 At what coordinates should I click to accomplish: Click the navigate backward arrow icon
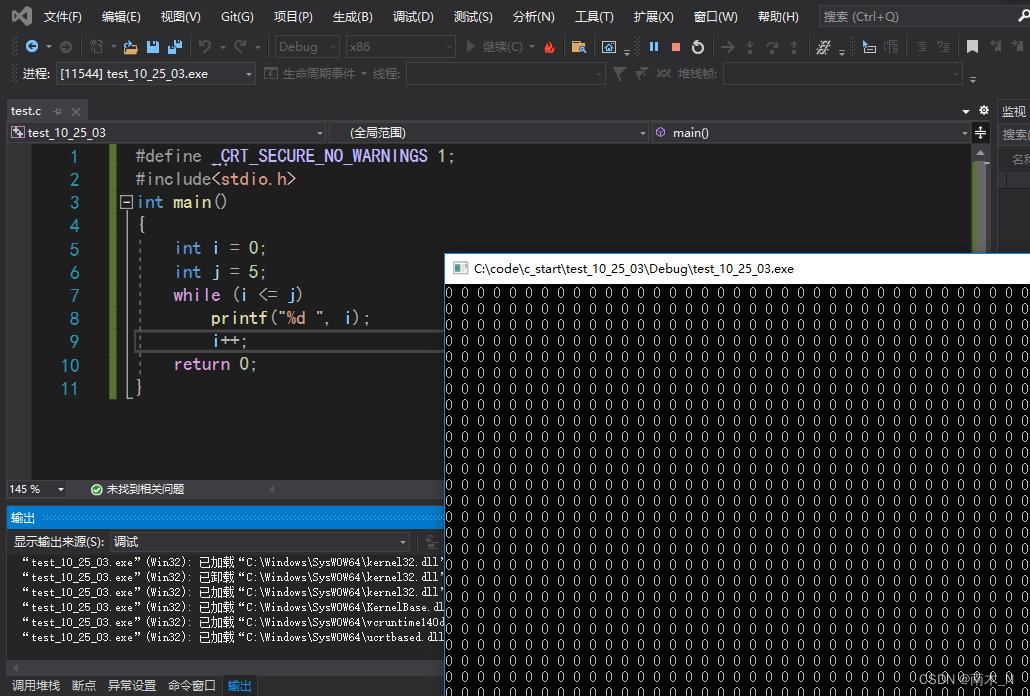click(31, 47)
